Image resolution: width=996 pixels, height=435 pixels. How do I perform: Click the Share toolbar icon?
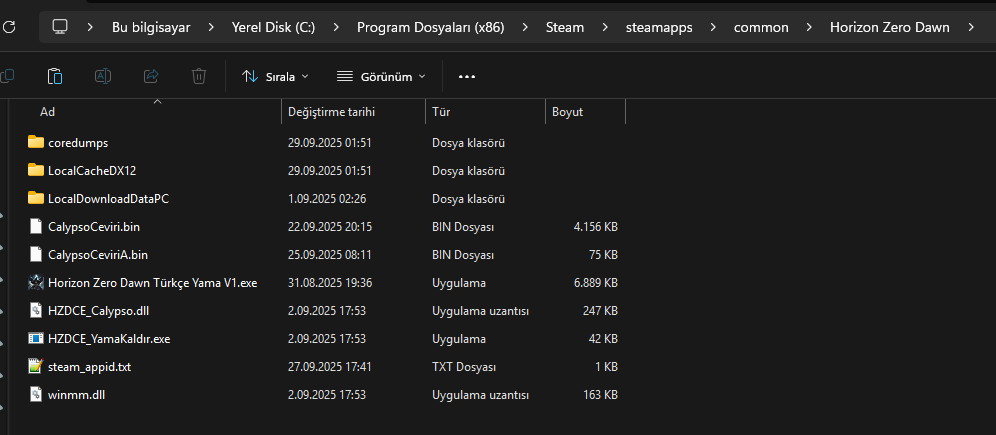coord(151,76)
